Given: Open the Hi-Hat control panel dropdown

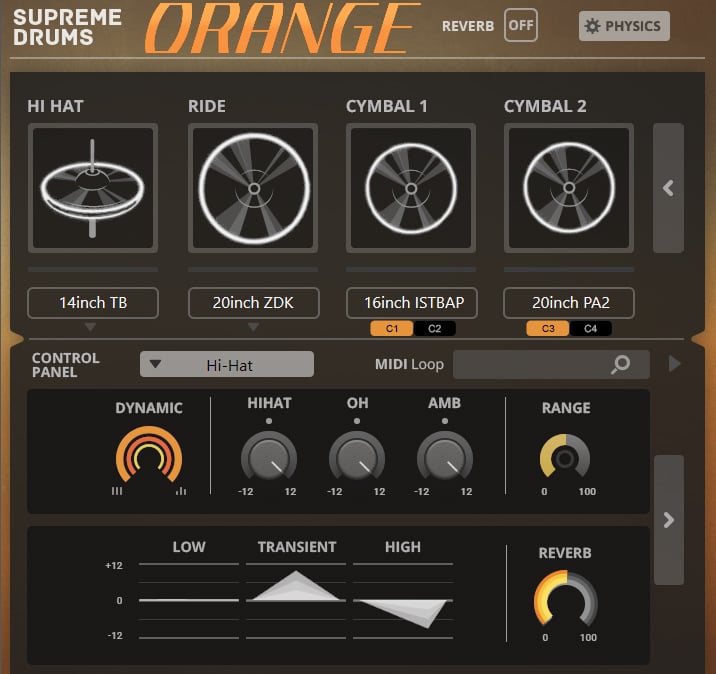Looking at the screenshot, I should pyautogui.click(x=227, y=365).
